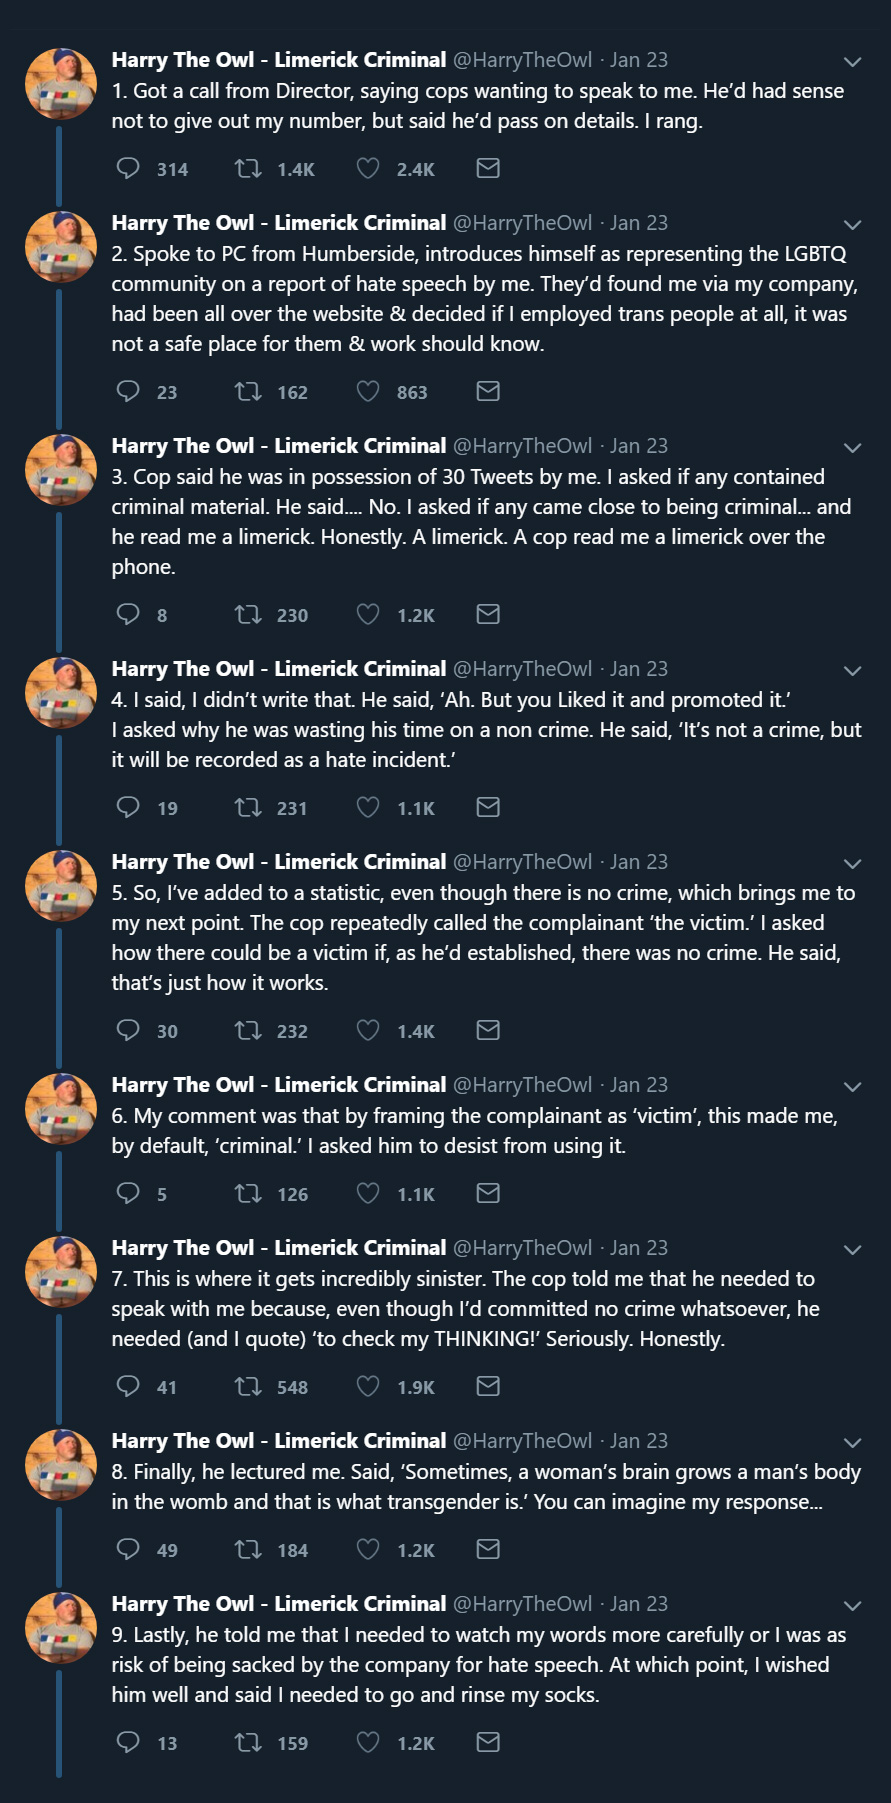Message tweet 9 using envelope icon
This screenshot has height=1803, width=891.
tap(488, 1742)
